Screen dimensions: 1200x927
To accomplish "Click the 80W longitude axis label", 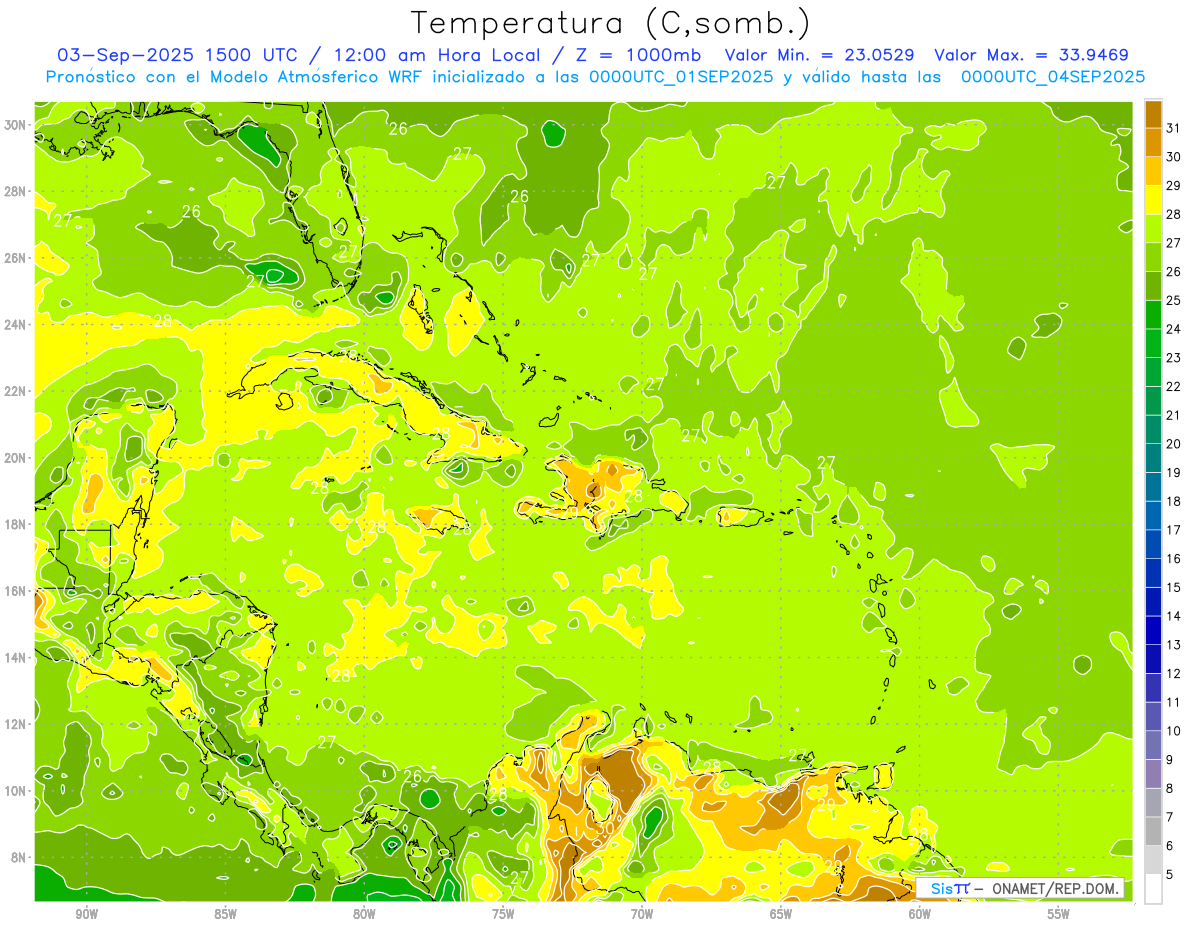I will click(x=364, y=914).
